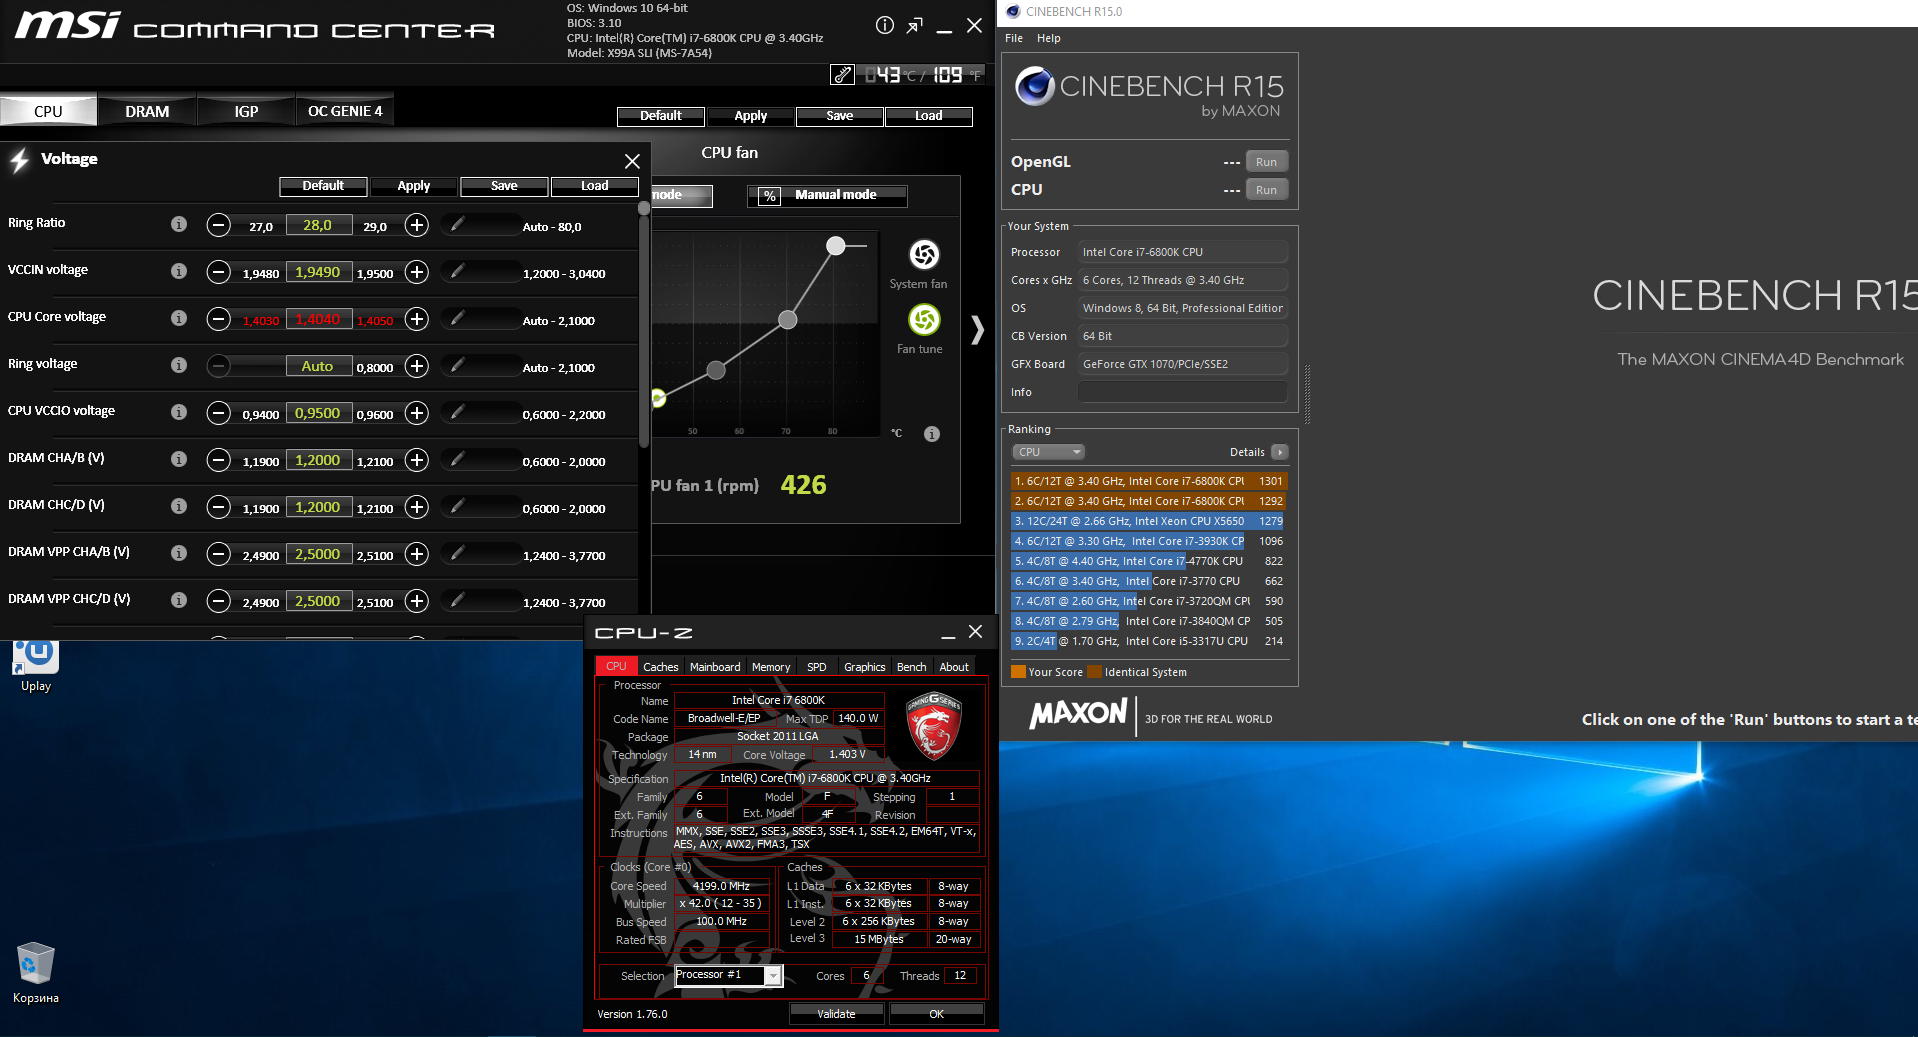This screenshot has height=1037, width=1918.
Task: Click the Voltage panel vertical scrollbar
Action: [644, 325]
